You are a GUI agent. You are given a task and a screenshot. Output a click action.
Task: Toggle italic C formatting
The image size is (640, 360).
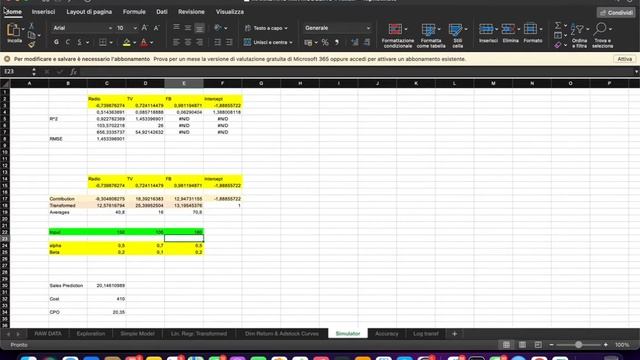click(68, 42)
